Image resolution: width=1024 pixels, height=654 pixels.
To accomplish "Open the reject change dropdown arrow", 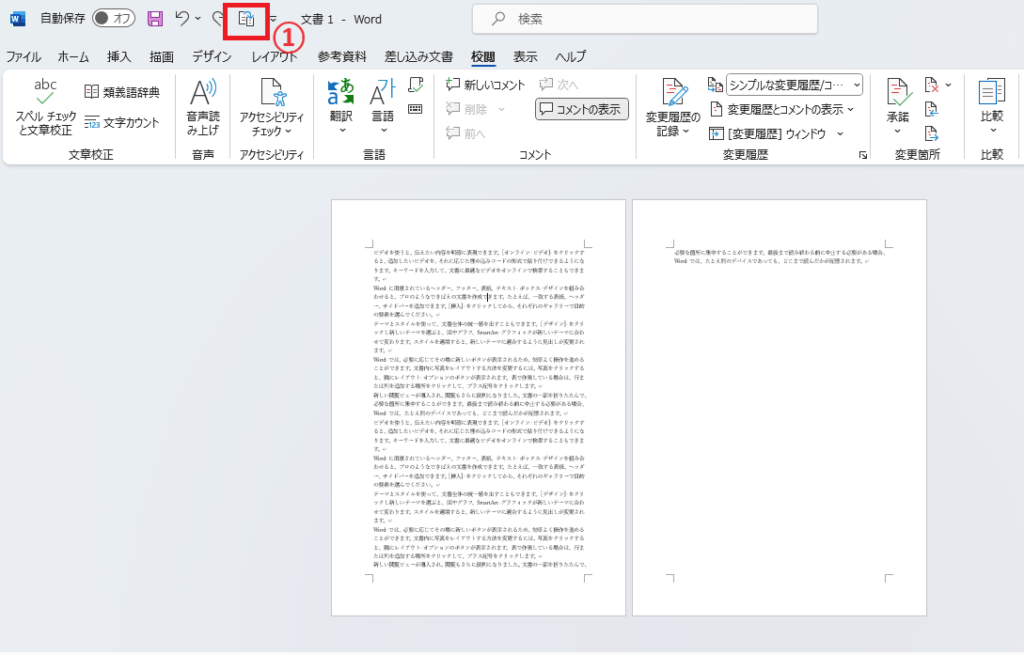I will click(948, 85).
